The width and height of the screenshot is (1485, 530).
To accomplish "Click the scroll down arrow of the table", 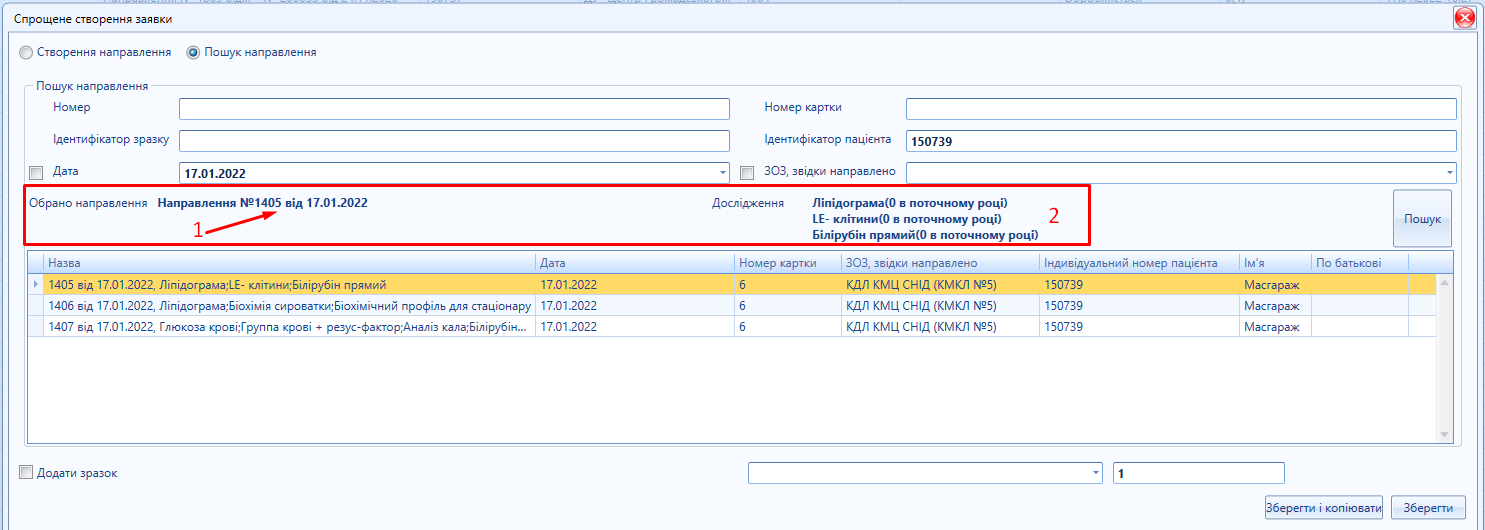I will click(x=1444, y=434).
